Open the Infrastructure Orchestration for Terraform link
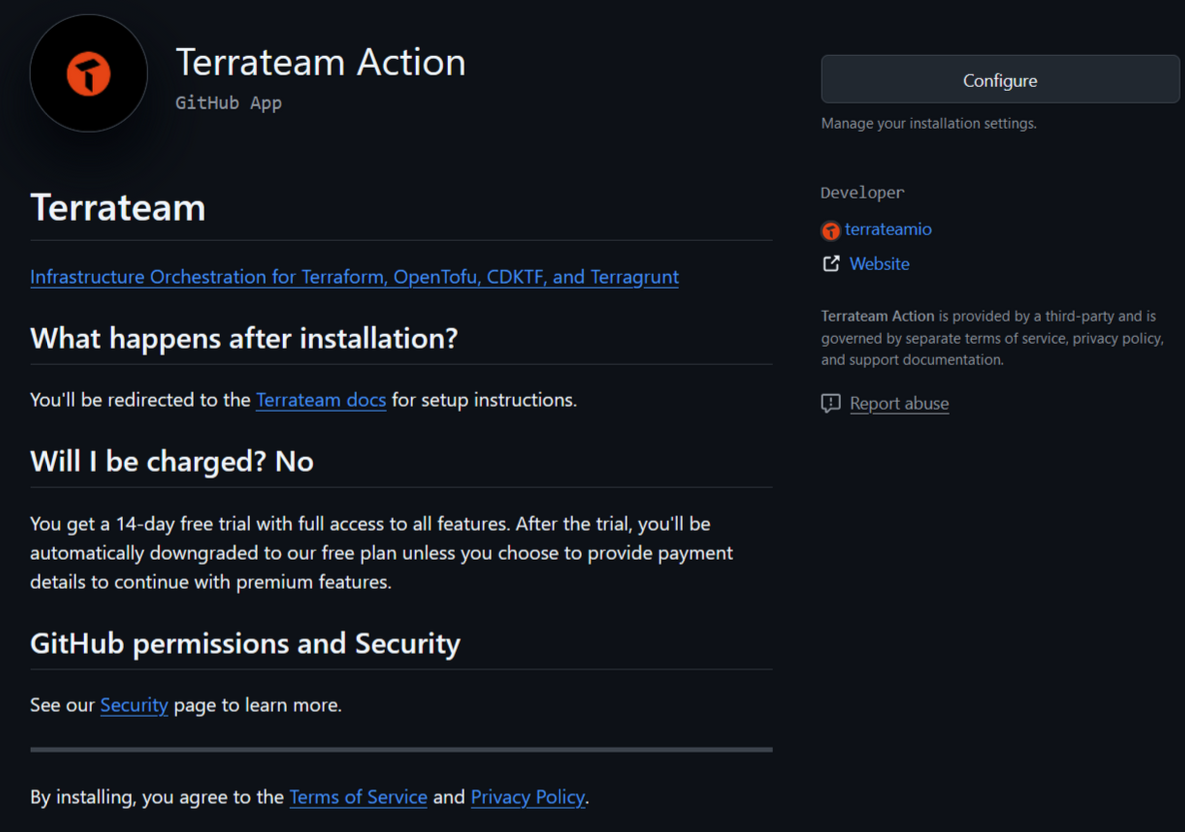 (354, 277)
